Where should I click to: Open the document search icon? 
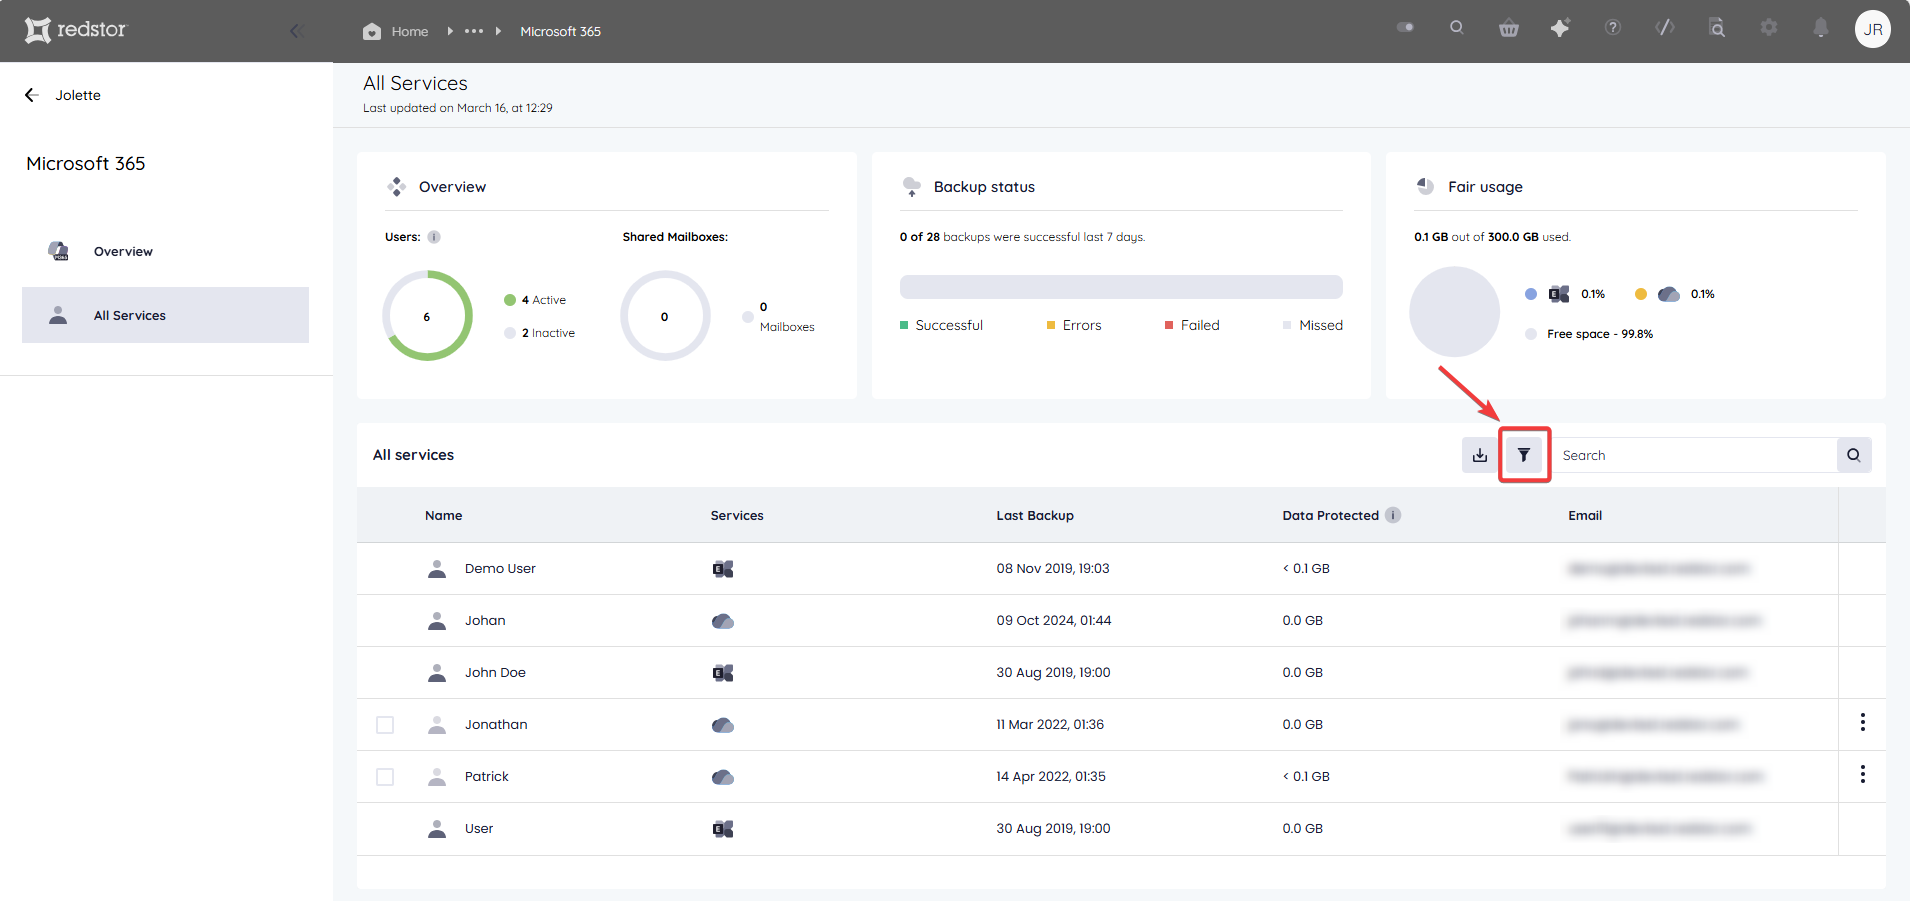(1717, 28)
